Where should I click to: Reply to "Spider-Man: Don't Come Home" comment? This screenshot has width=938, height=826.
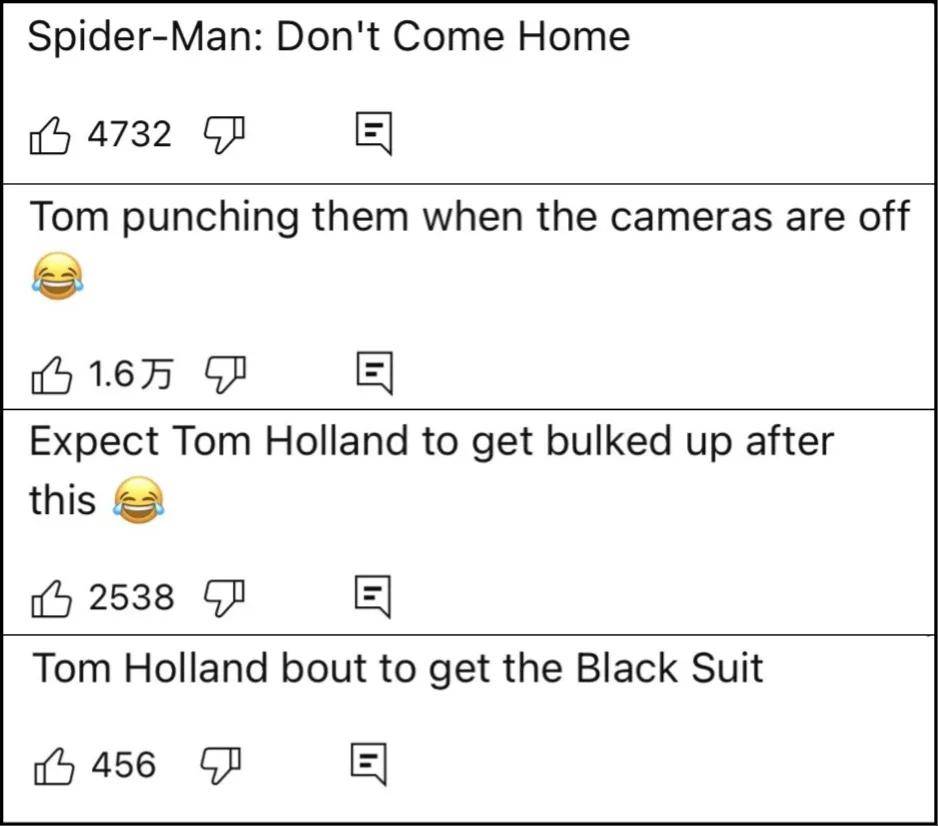click(x=374, y=134)
